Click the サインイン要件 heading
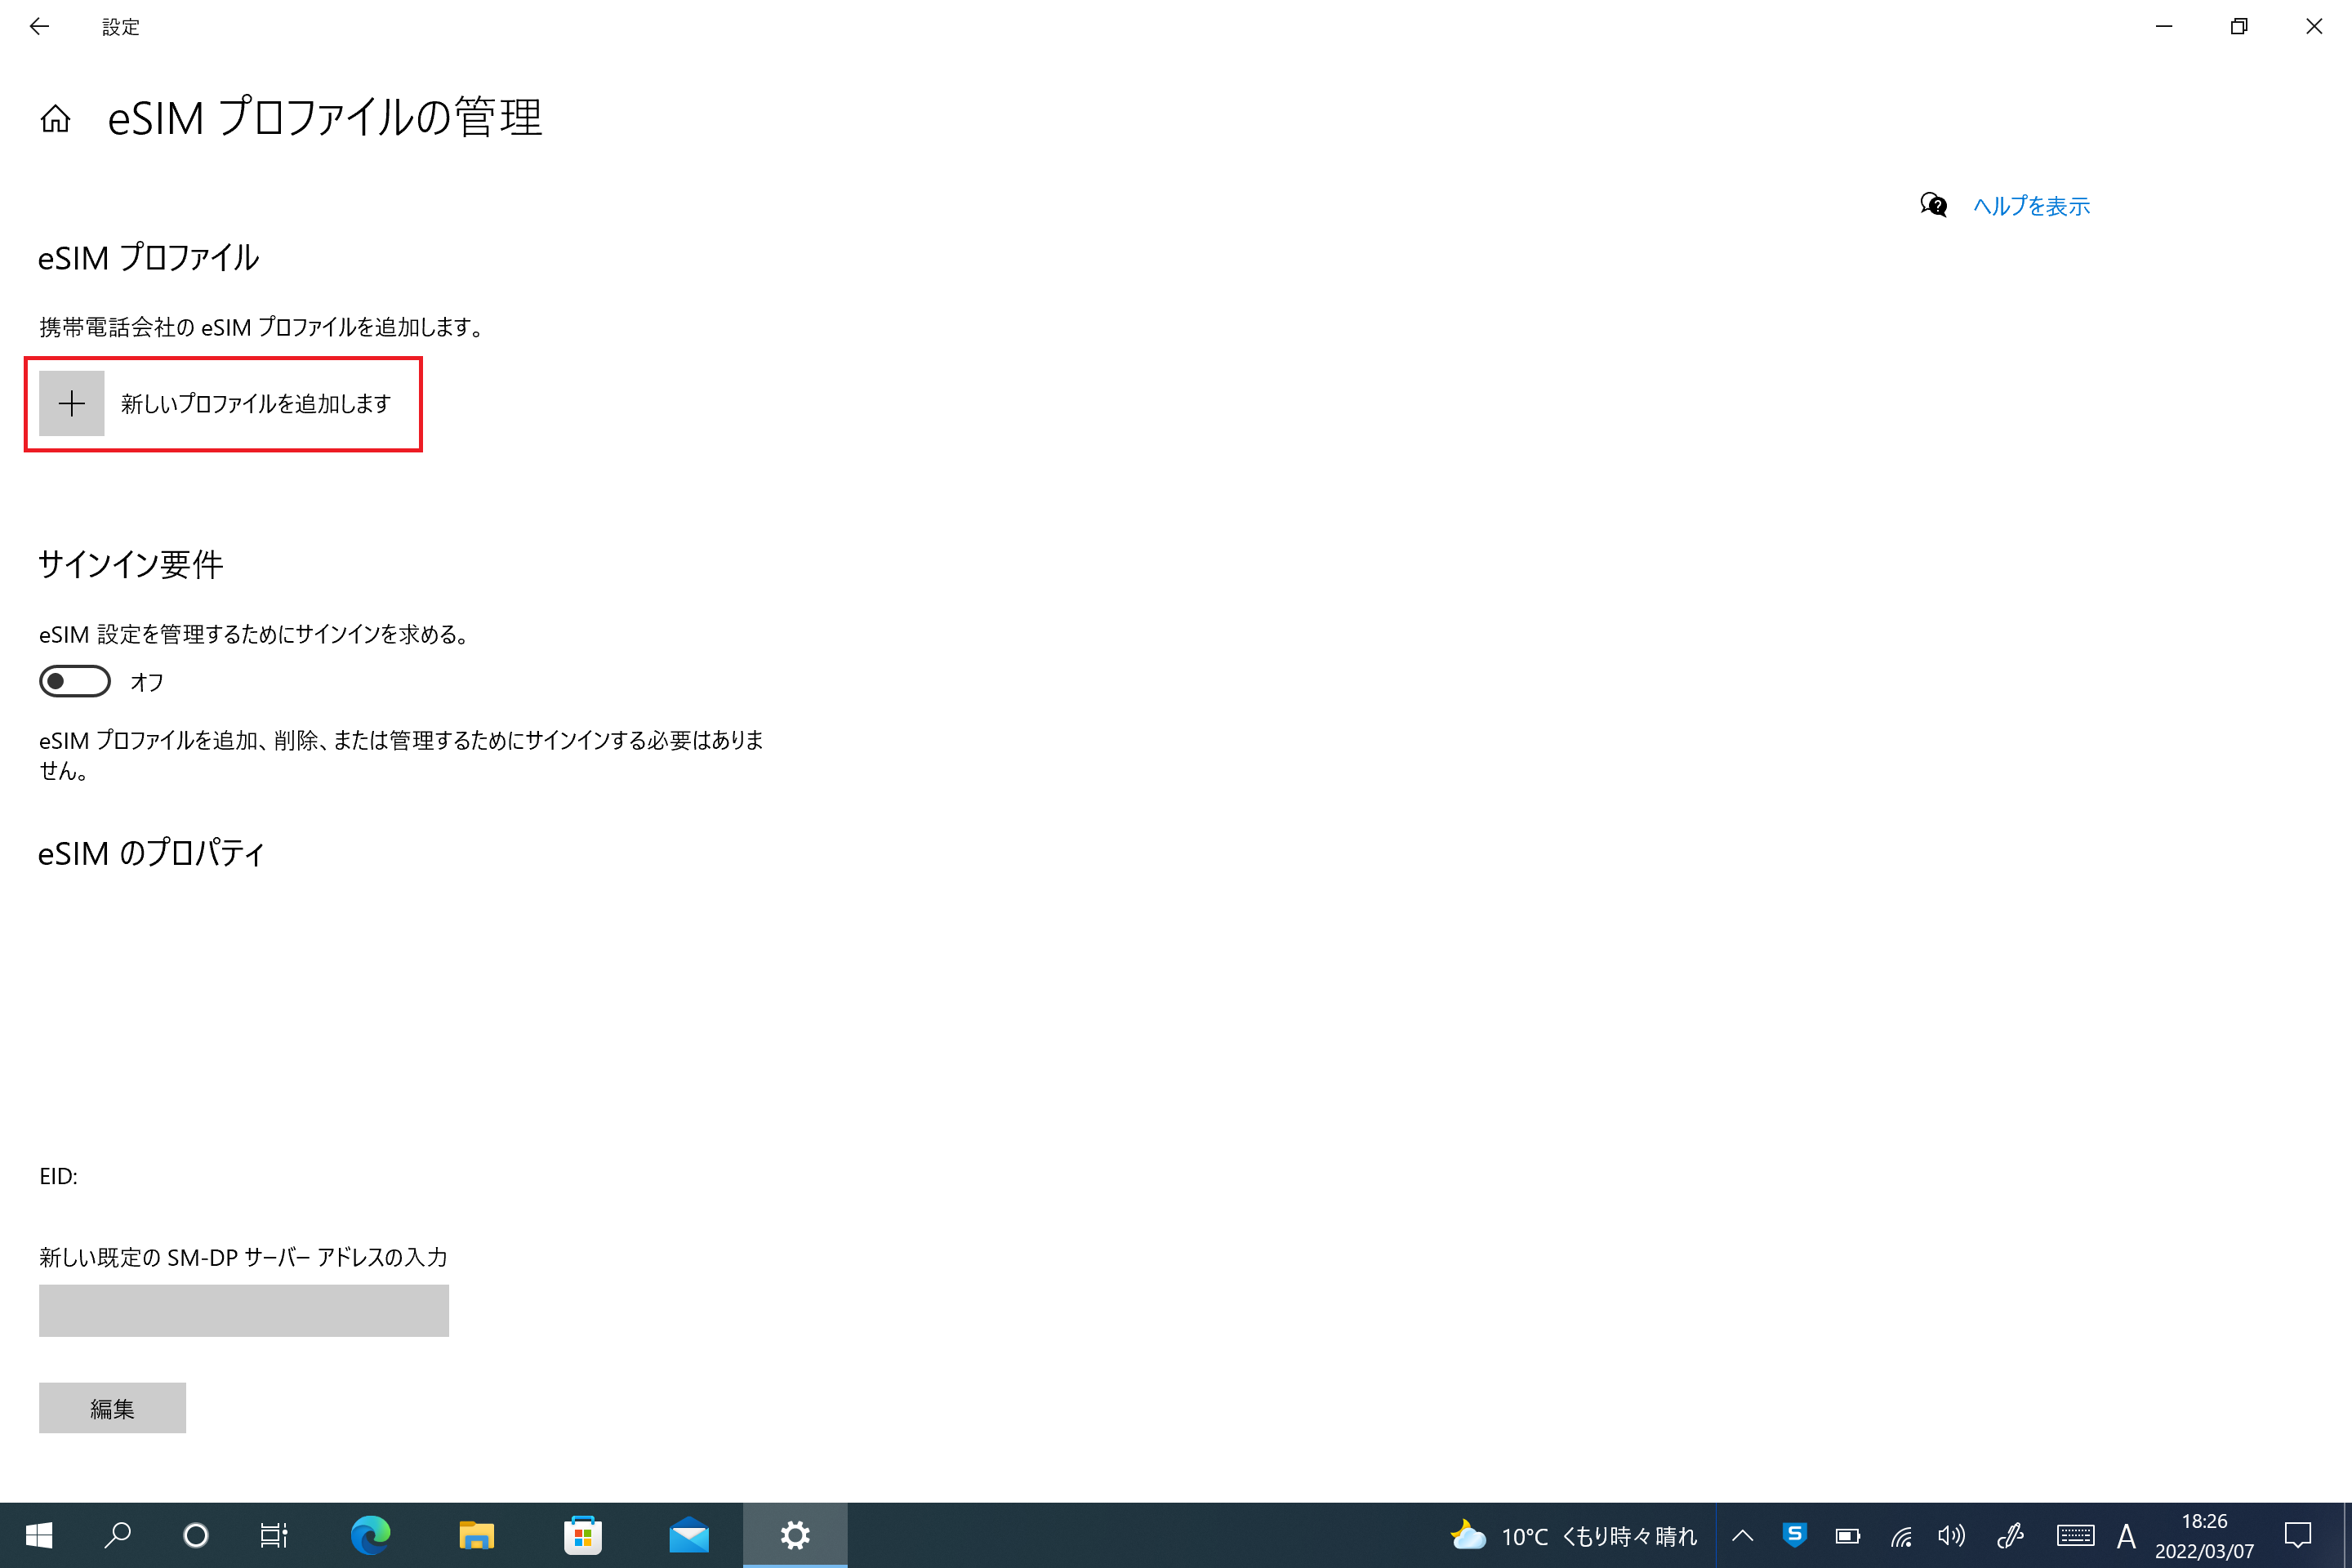This screenshot has height=1568, width=2352. (131, 564)
